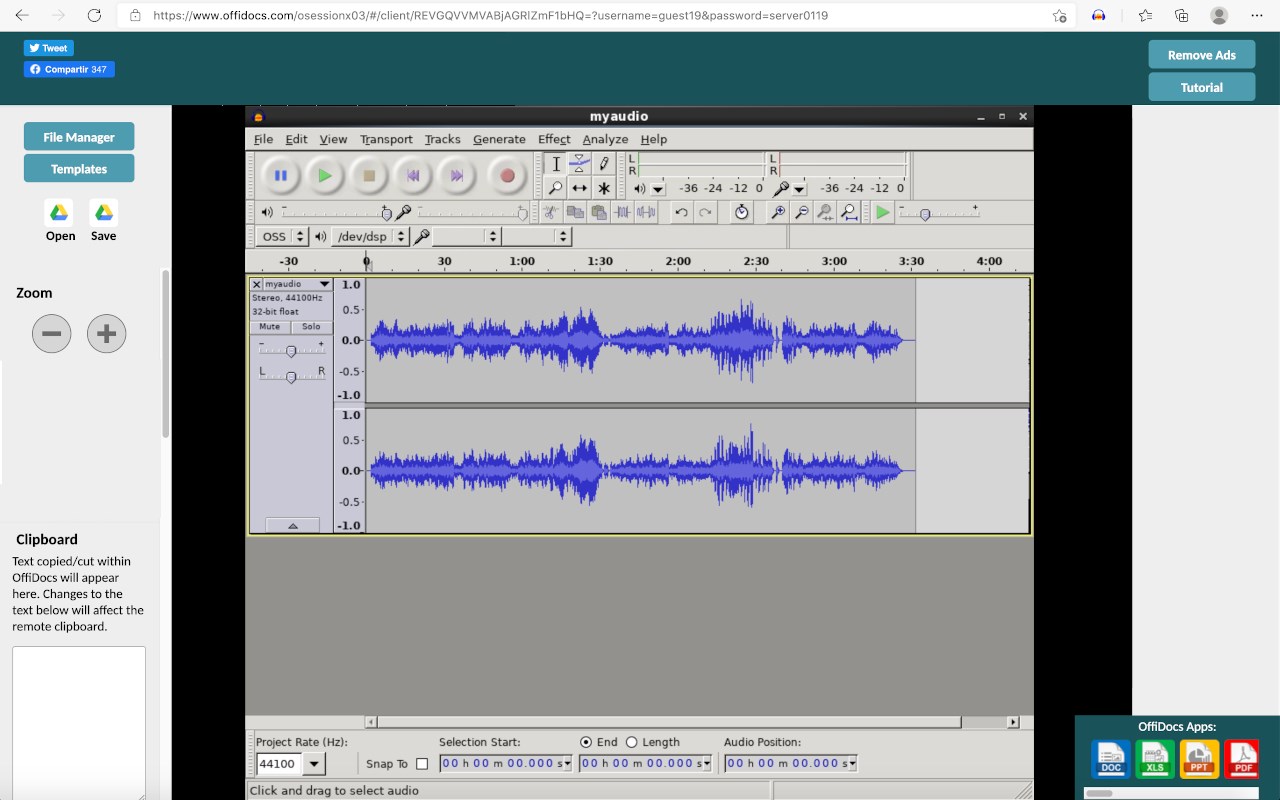
Task: Open the Edit menu
Action: click(x=296, y=139)
